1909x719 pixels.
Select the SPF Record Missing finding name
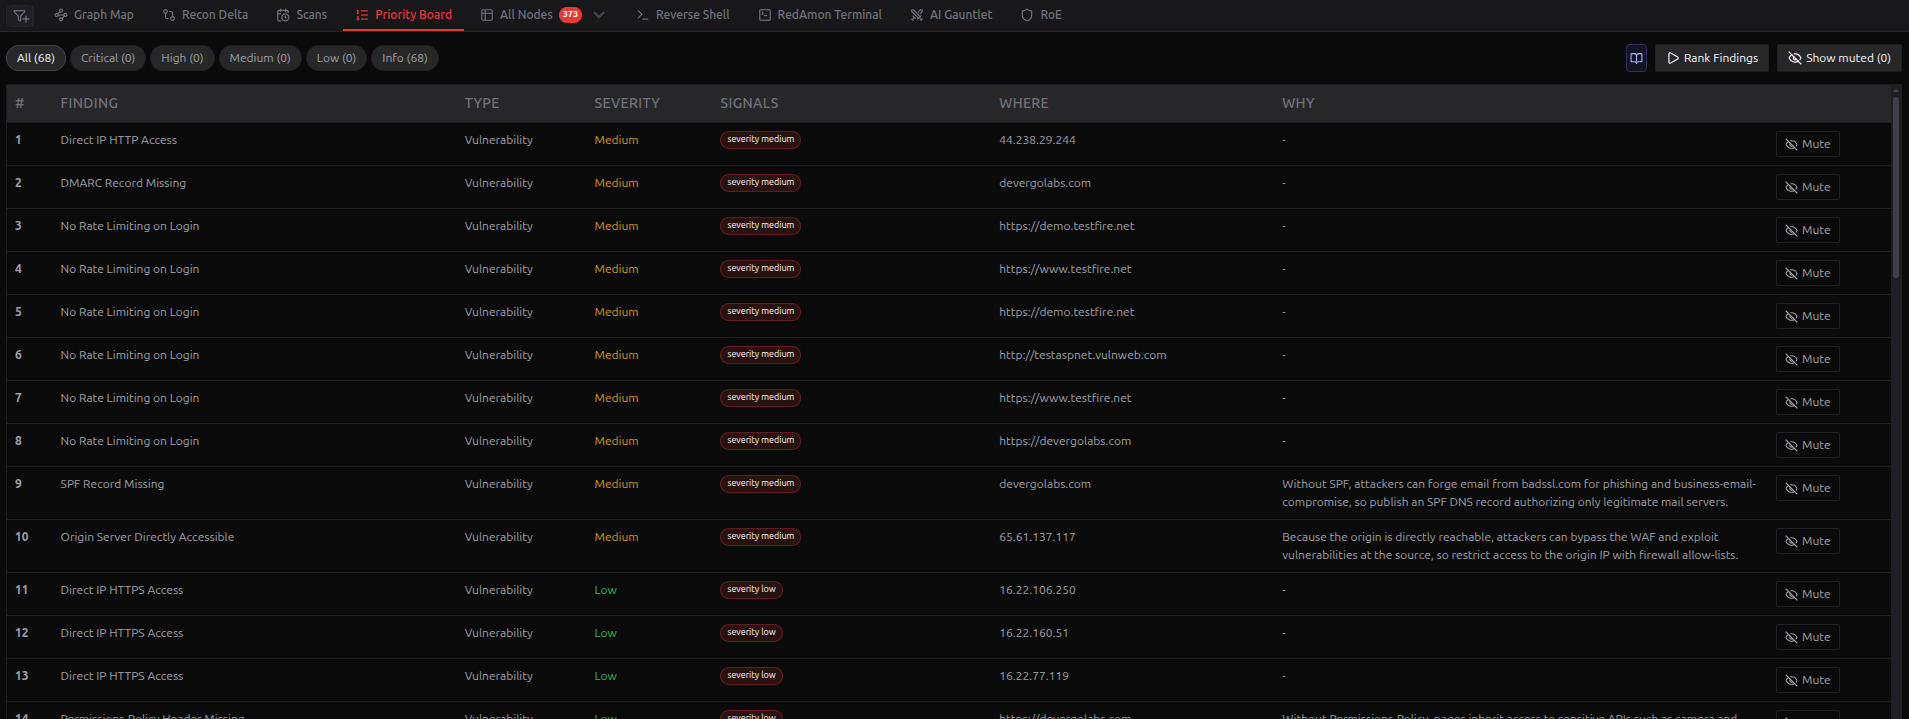tap(112, 484)
